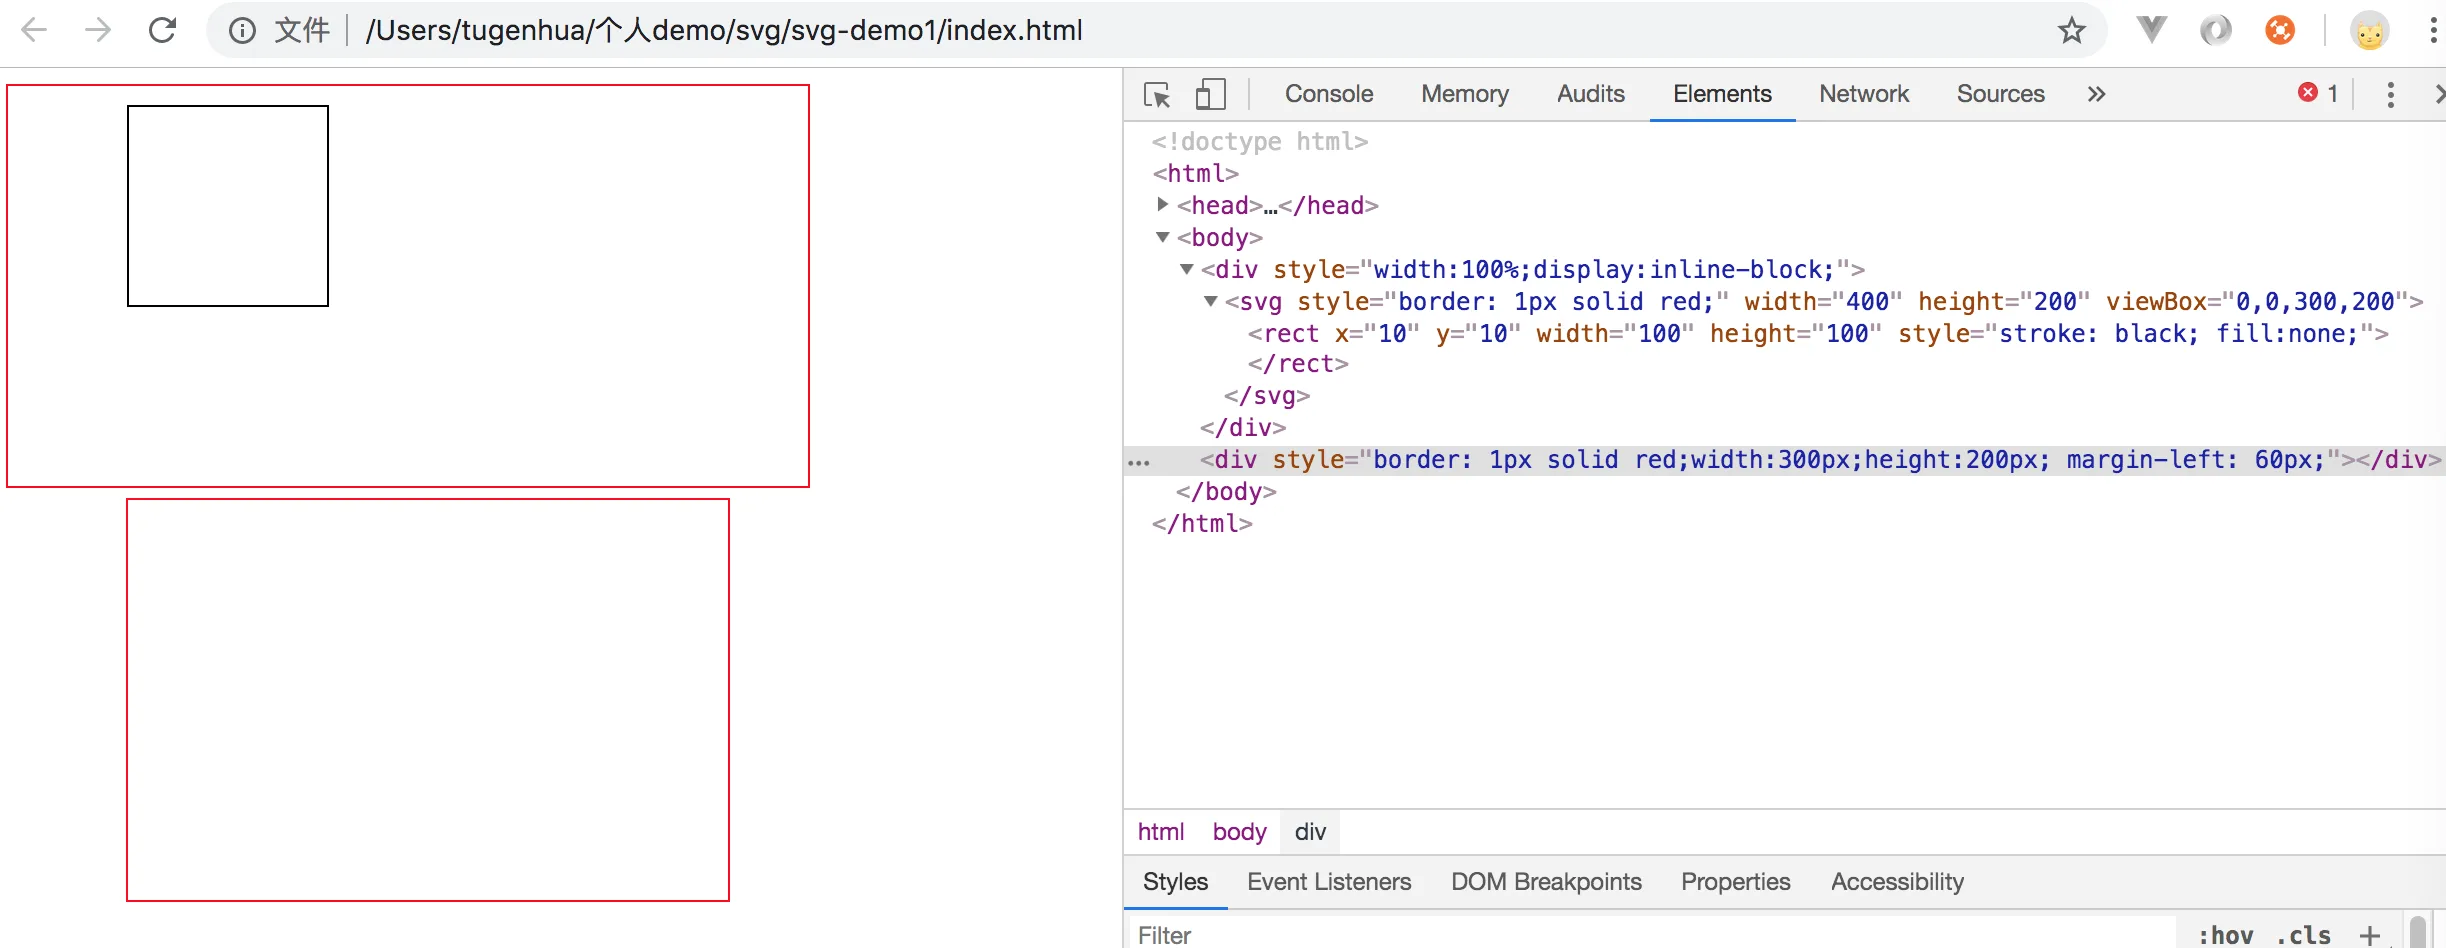Click the orange circular extension icon

pyautogui.click(x=2280, y=30)
